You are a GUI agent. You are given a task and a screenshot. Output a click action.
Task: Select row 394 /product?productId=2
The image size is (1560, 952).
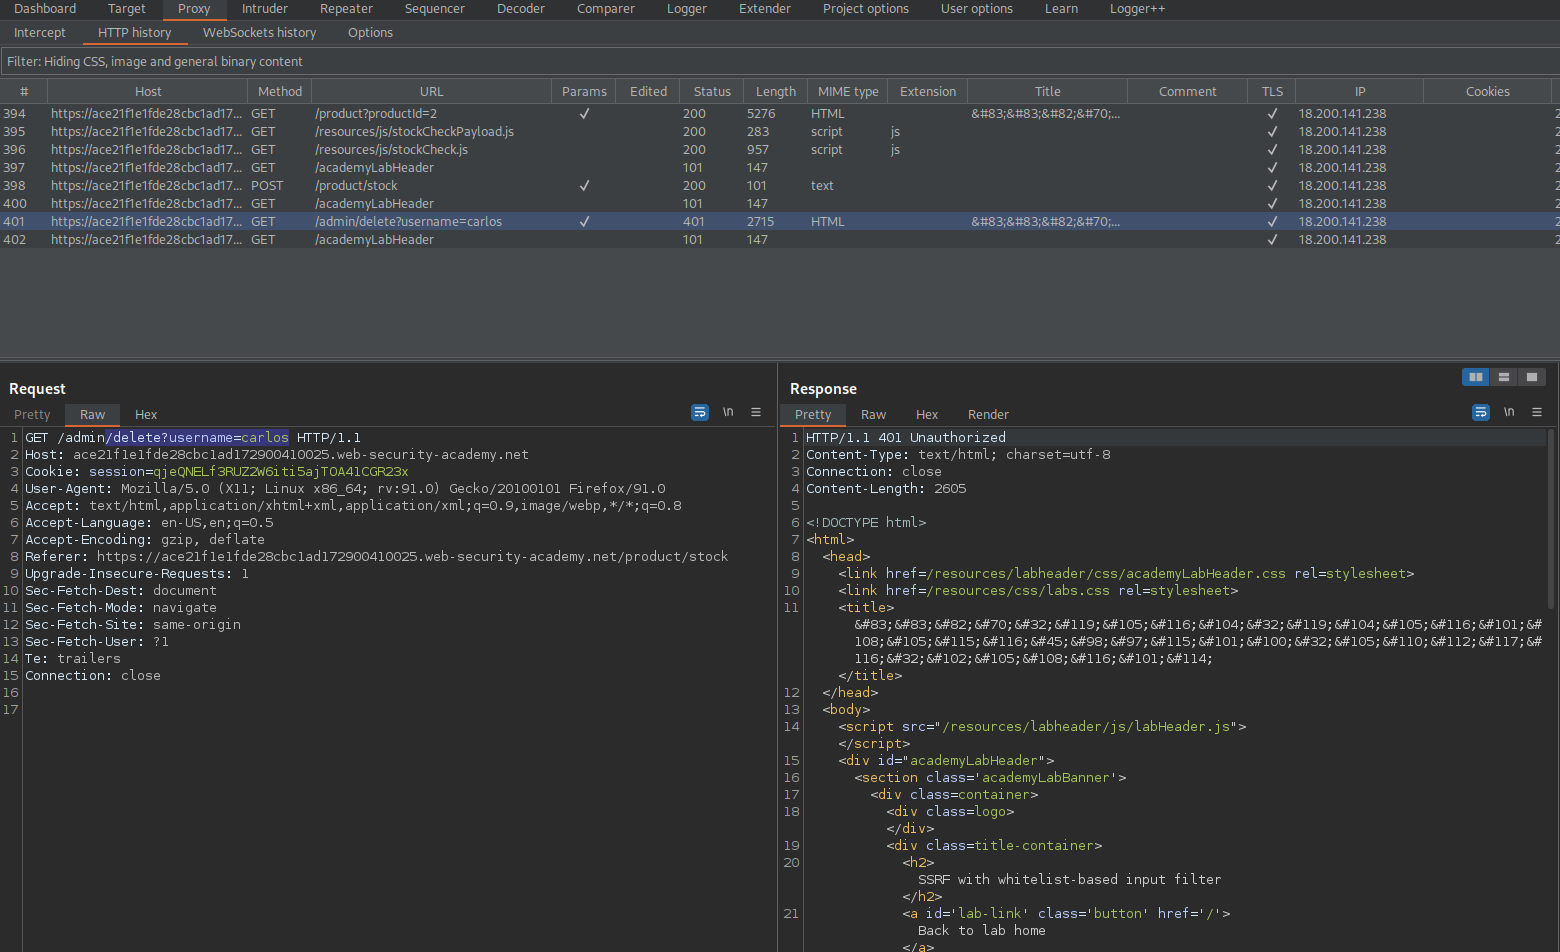(x=780, y=114)
